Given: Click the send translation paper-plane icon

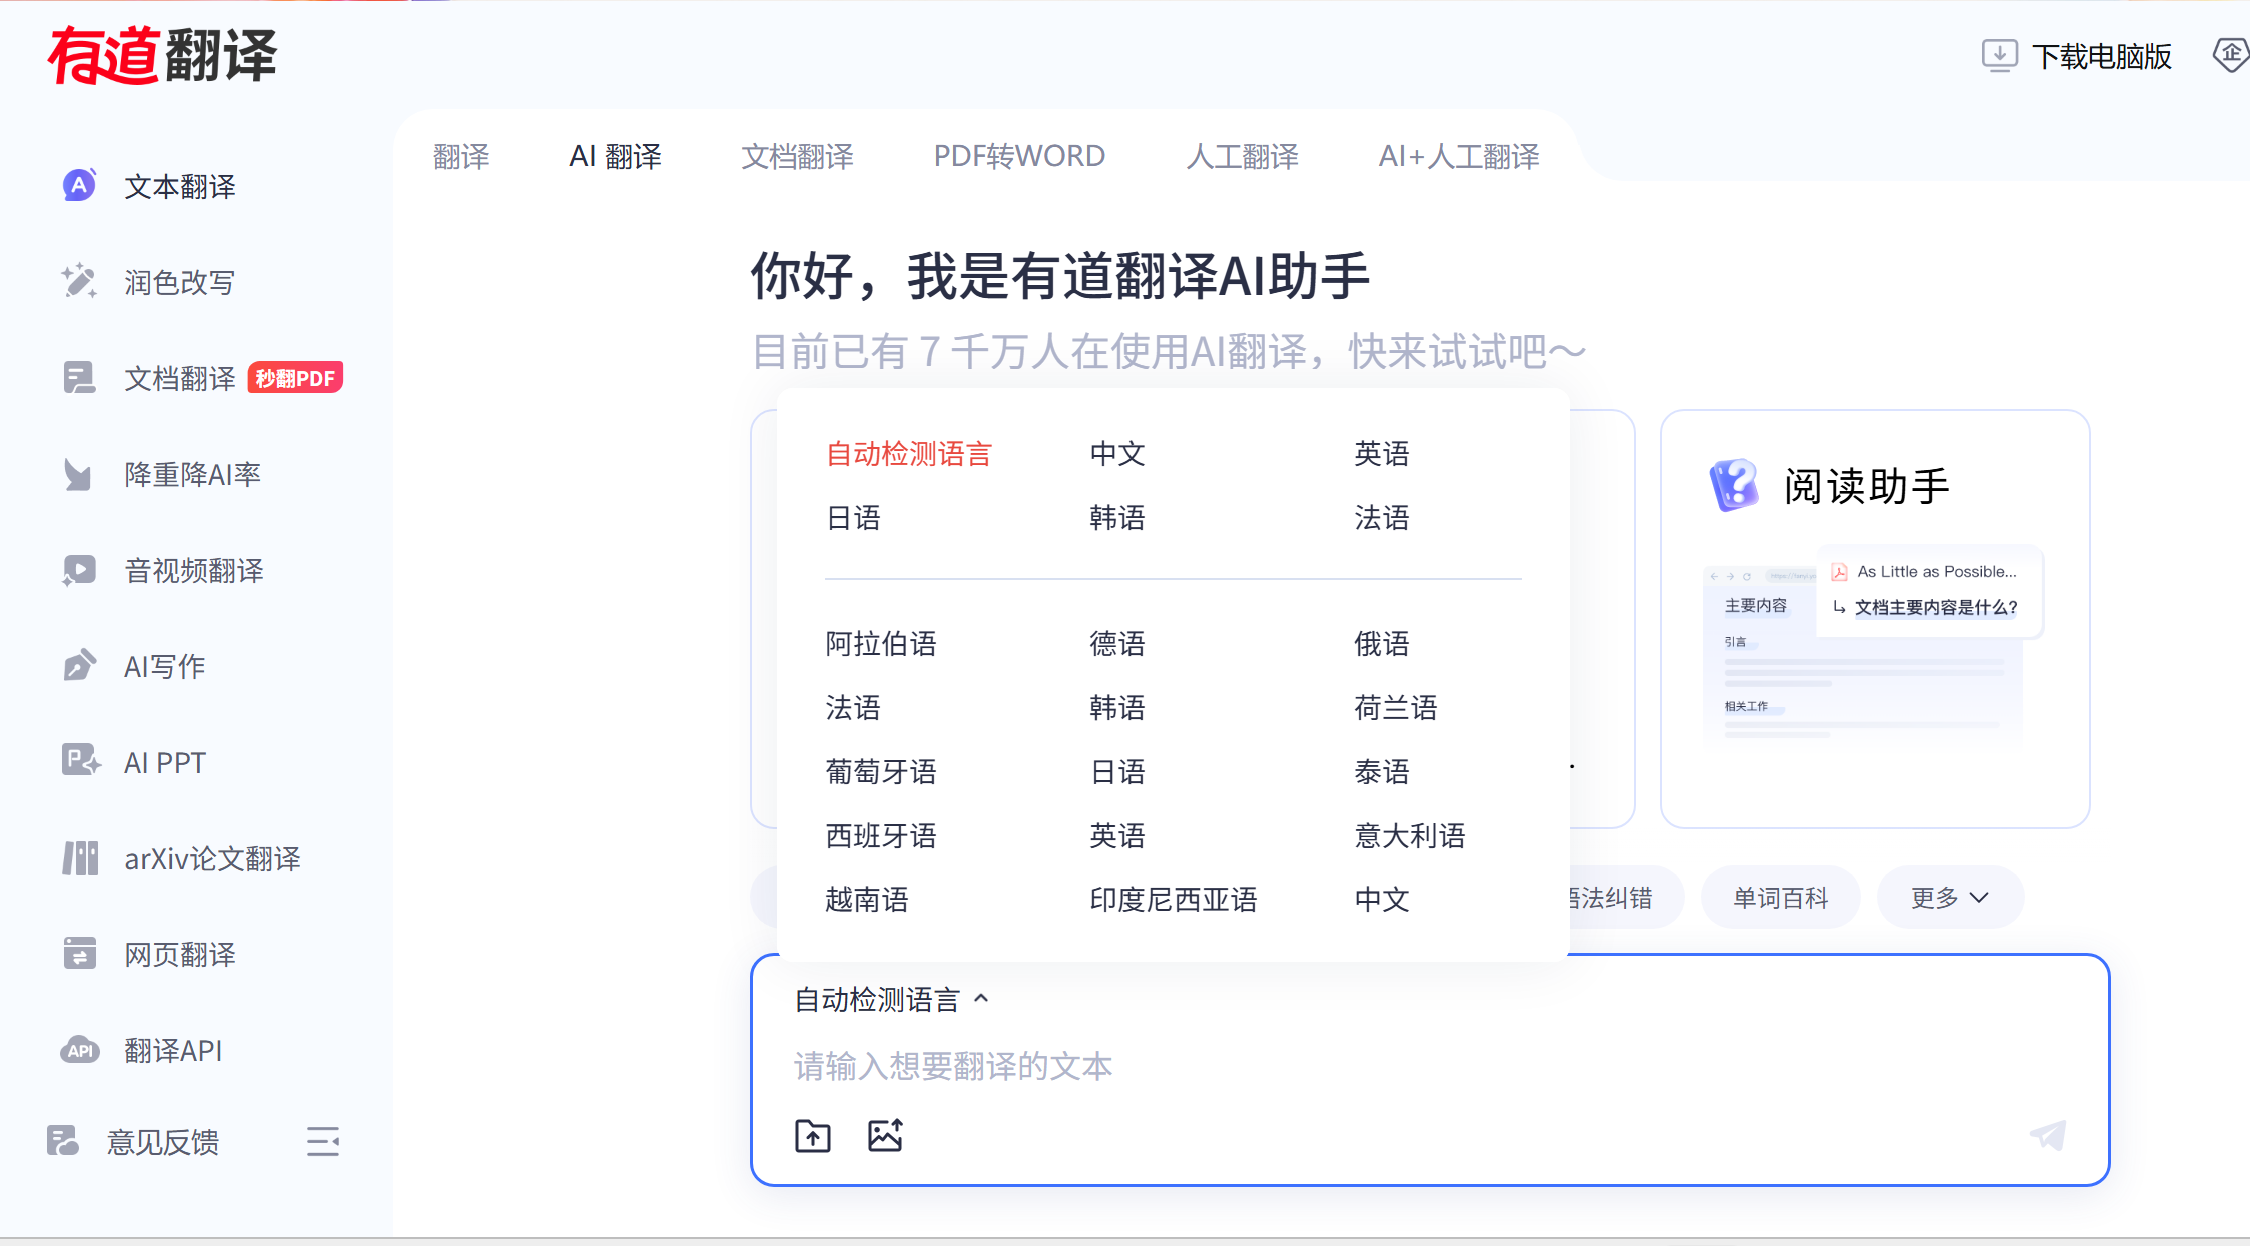Looking at the screenshot, I should click(x=2047, y=1134).
